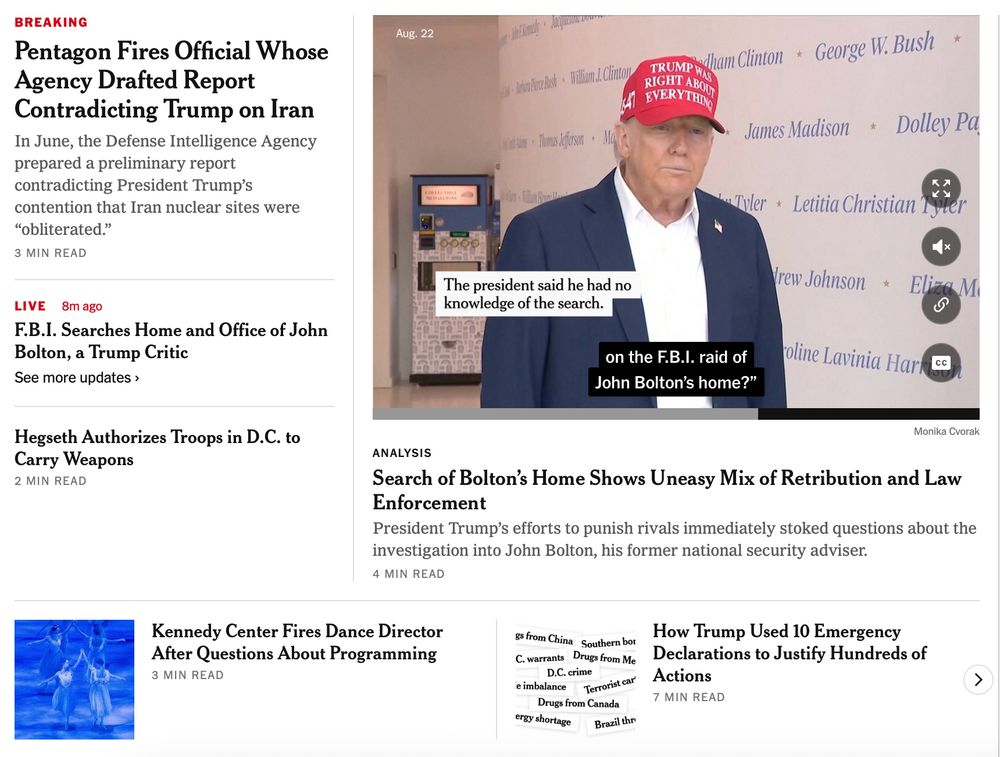Open F.B.I. Searches Home of Bolton story
This screenshot has width=1000, height=757.
tap(171, 341)
